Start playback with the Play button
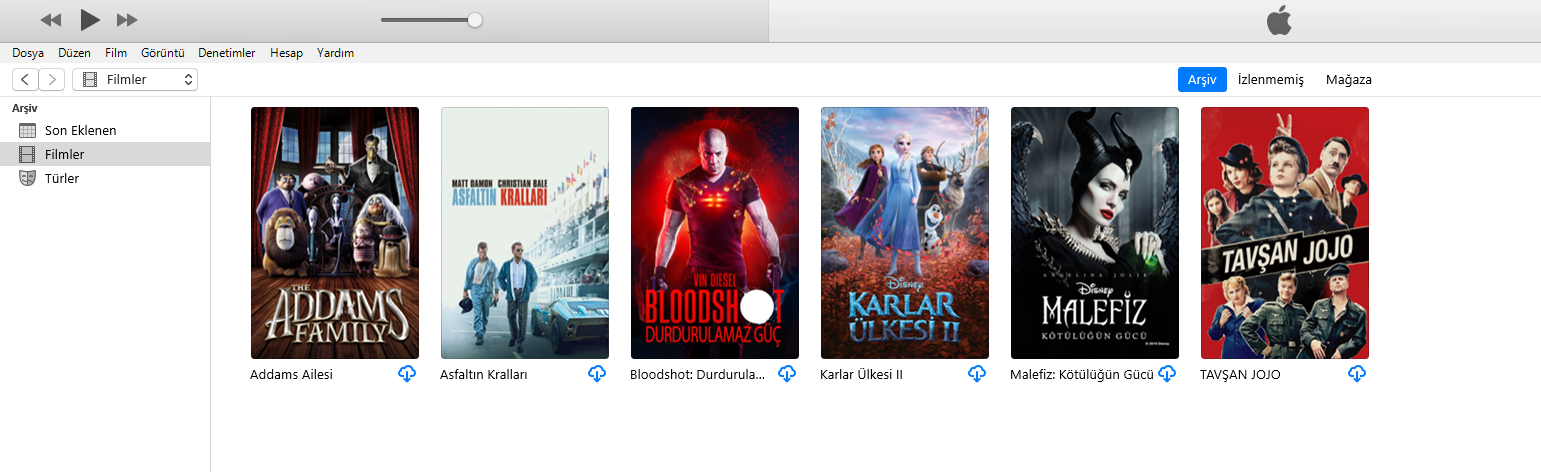This screenshot has height=472, width=1541. (x=90, y=19)
